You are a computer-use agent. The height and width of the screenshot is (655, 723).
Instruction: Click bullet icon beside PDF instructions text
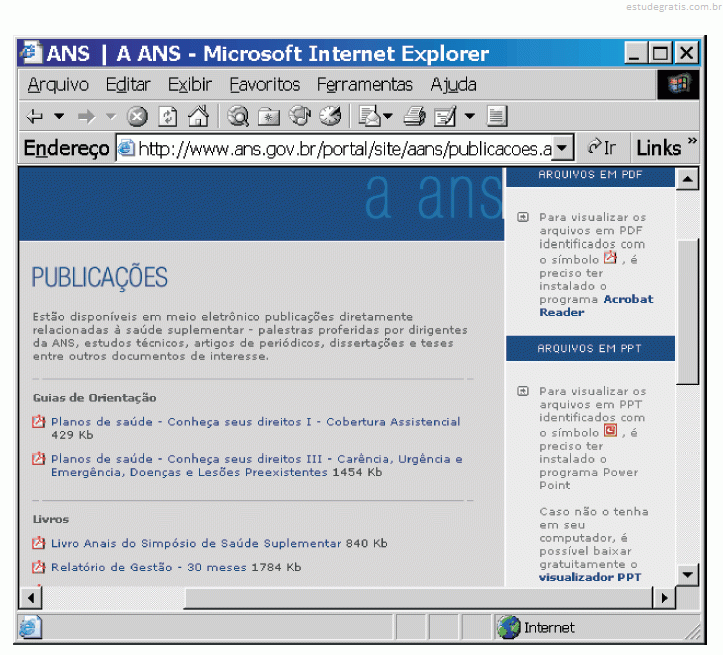(522, 217)
